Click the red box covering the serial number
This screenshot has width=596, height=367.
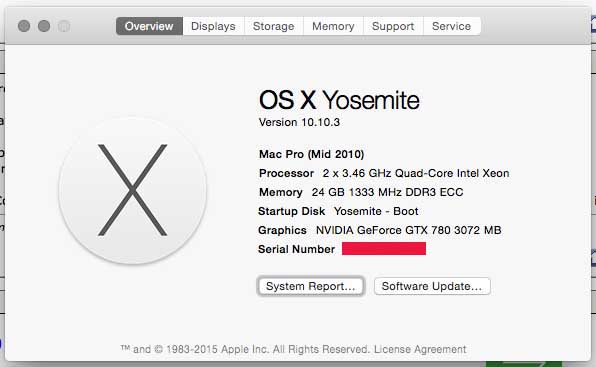(384, 248)
